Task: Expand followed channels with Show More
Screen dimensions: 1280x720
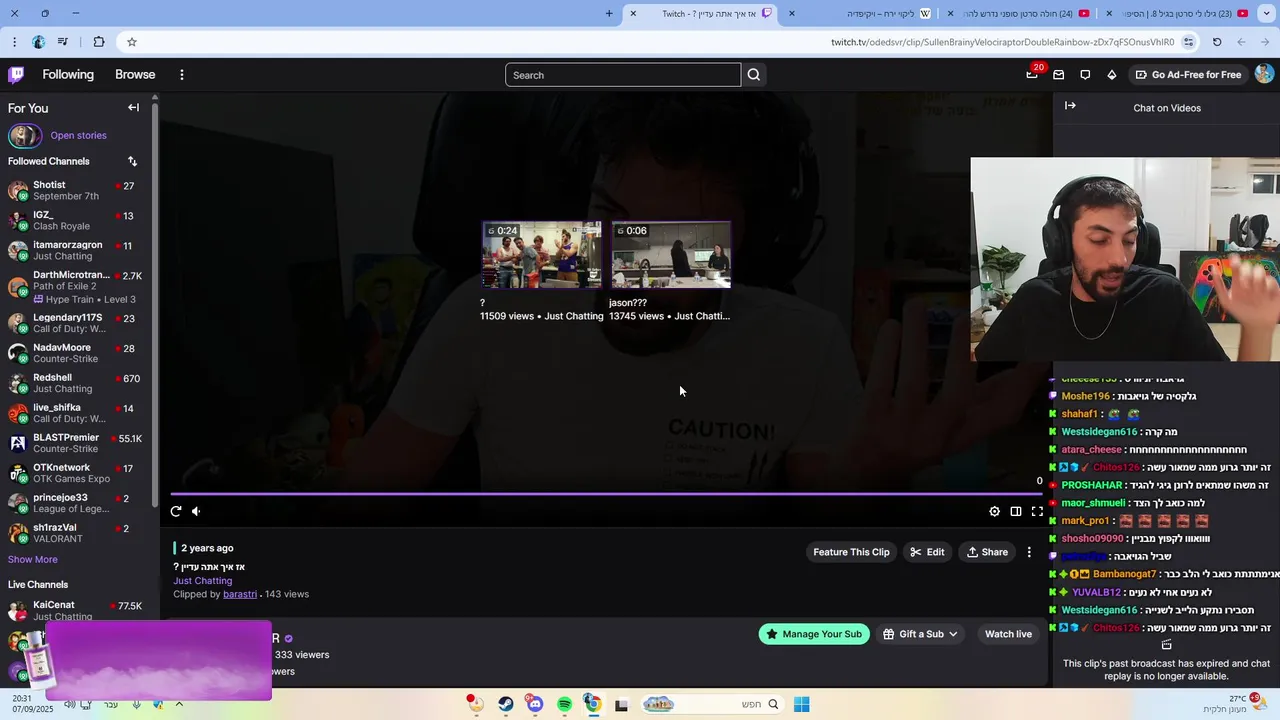Action: pyautogui.click(x=33, y=560)
